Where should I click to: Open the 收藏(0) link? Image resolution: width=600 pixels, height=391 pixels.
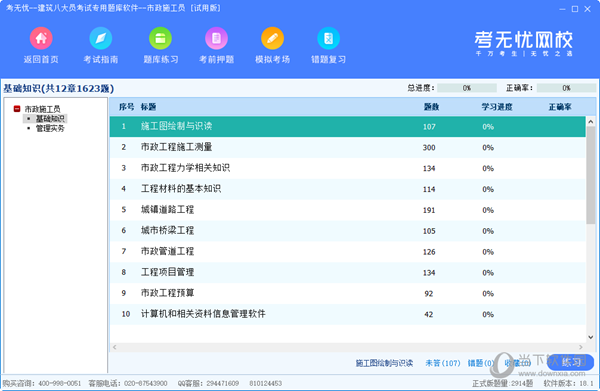[x=517, y=363]
